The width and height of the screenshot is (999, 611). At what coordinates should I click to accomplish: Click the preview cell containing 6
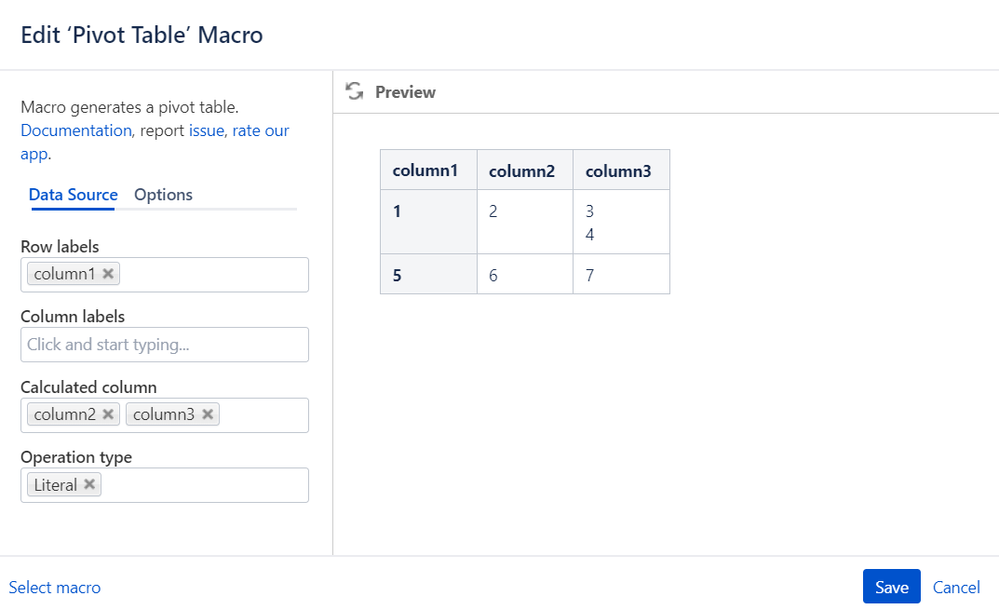click(525, 275)
